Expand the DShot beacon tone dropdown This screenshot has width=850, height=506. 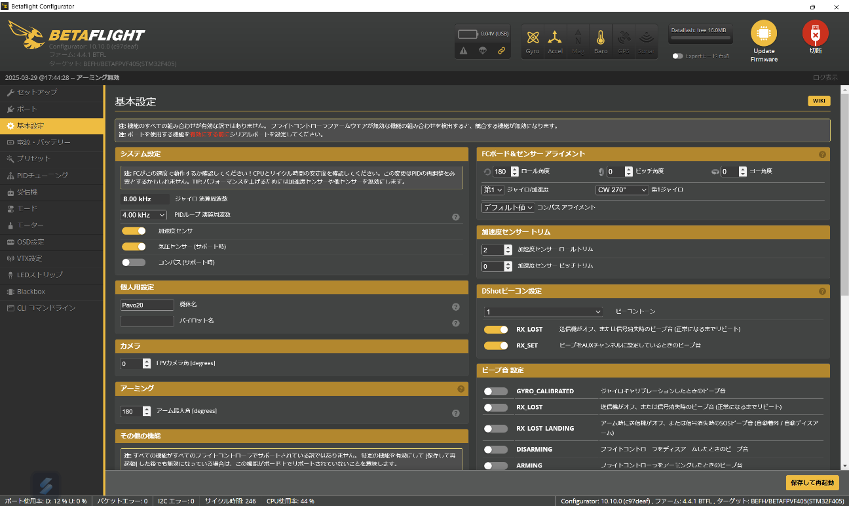[541, 311]
